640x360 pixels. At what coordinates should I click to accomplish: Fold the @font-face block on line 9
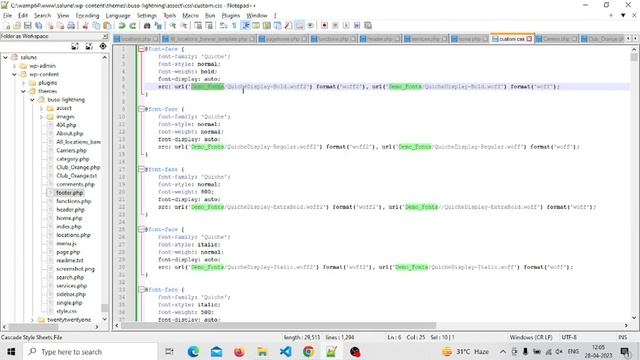click(x=141, y=109)
